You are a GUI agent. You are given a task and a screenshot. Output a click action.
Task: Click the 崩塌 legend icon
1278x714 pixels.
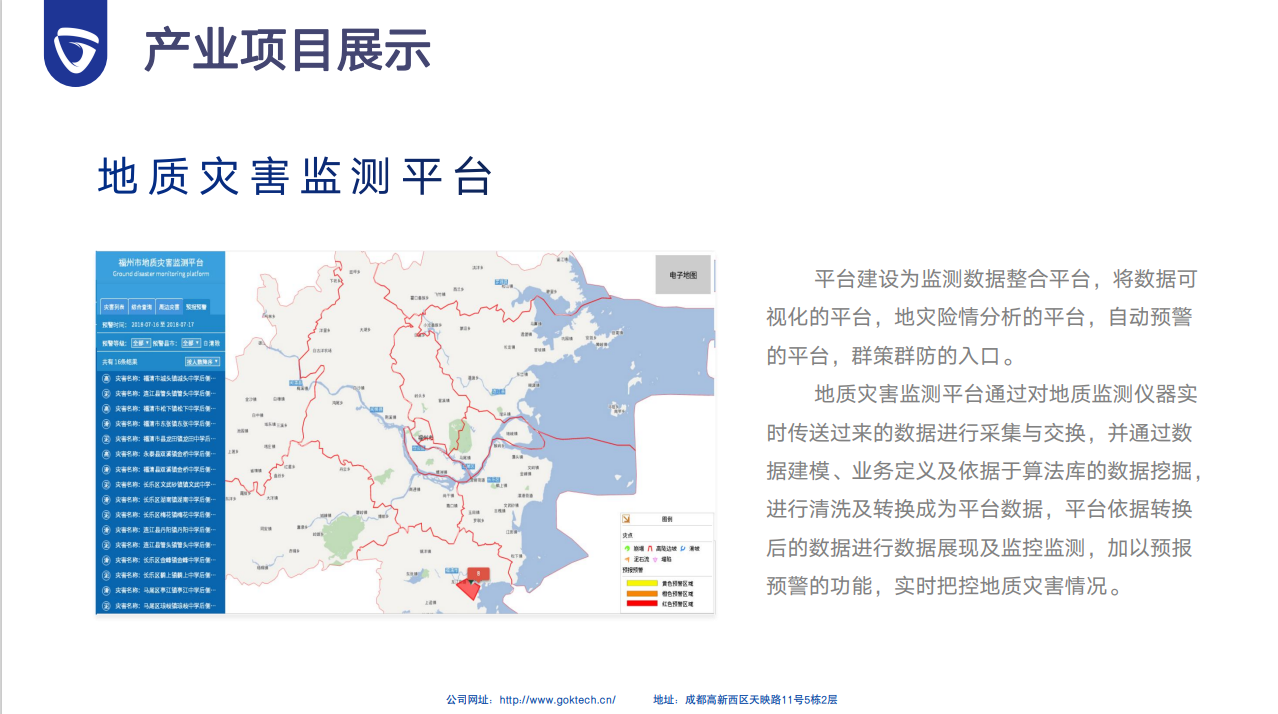pos(627,548)
